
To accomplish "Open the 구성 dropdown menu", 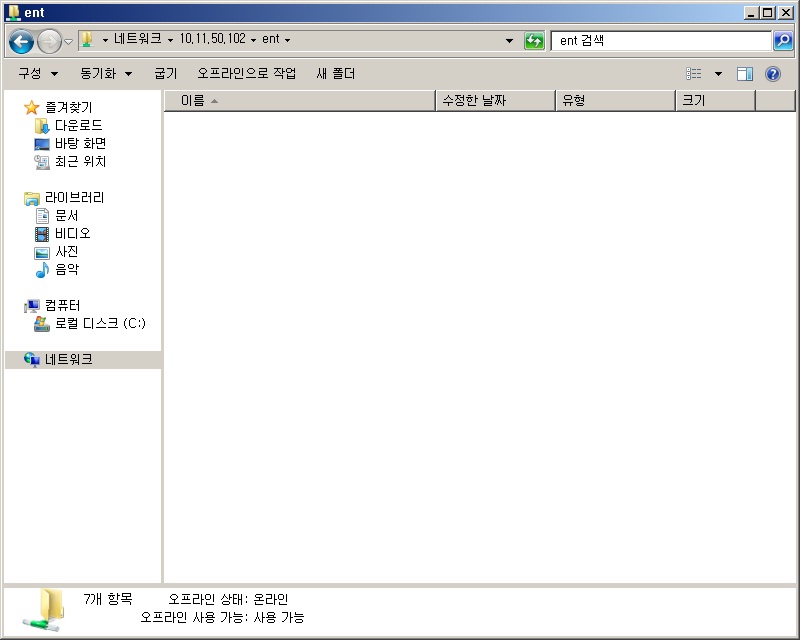I will [38, 73].
